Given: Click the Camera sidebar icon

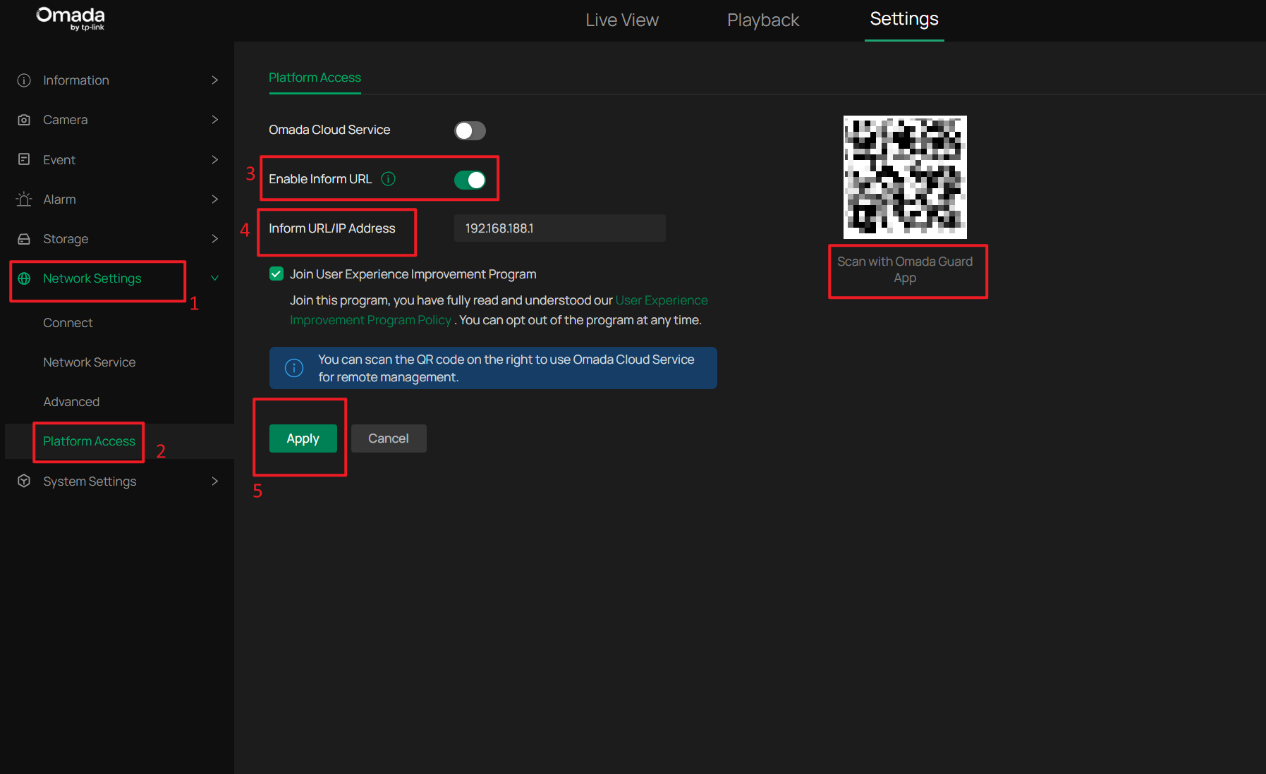Looking at the screenshot, I should [24, 120].
